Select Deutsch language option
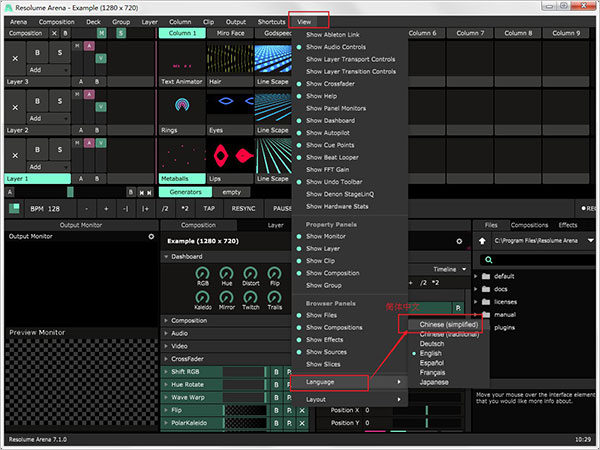This screenshot has height=450, width=600. pos(432,343)
